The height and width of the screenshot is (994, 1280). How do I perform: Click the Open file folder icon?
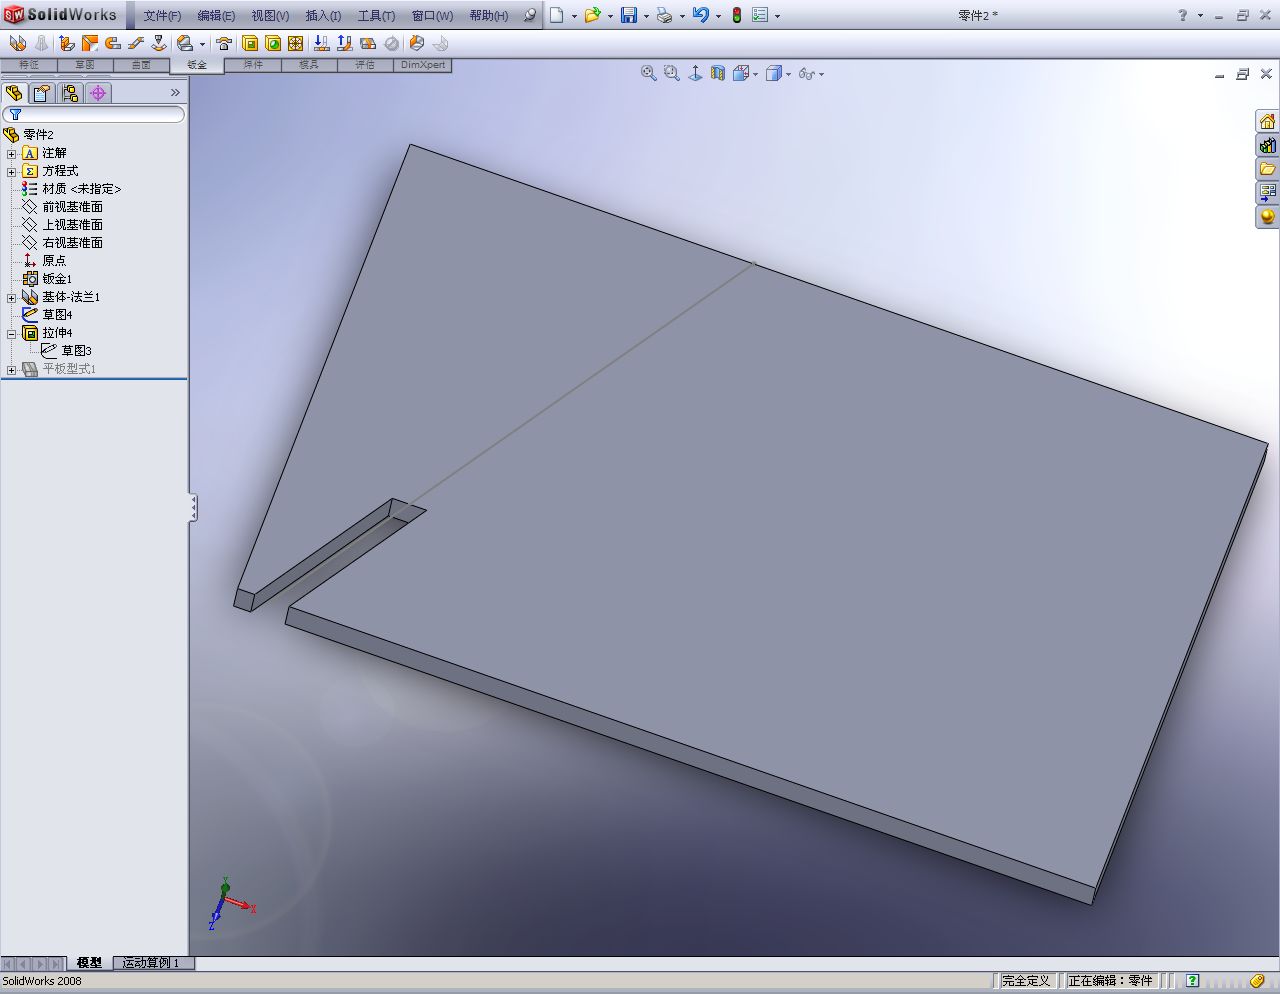[592, 15]
